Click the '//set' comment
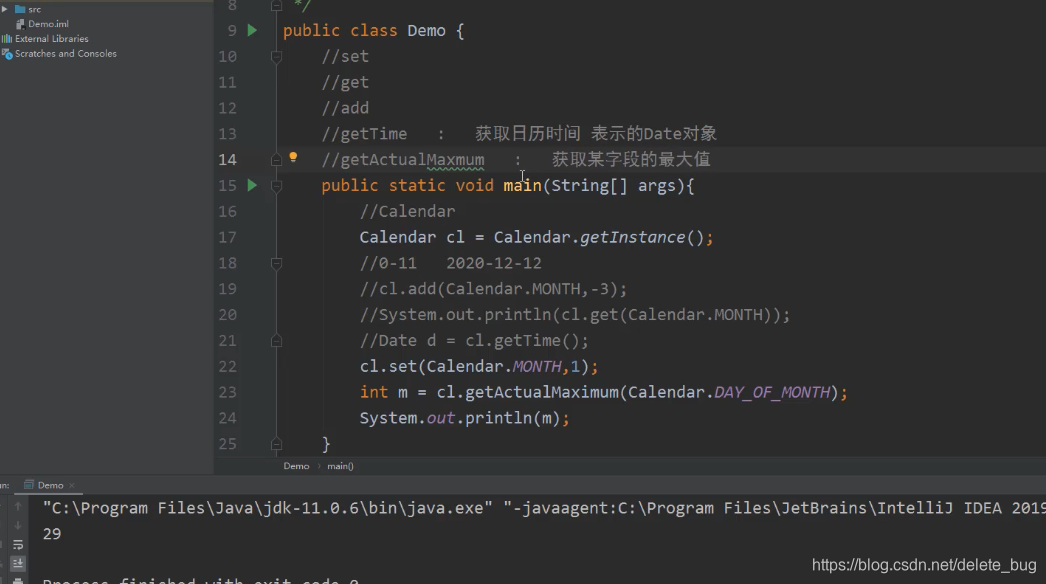 (345, 57)
